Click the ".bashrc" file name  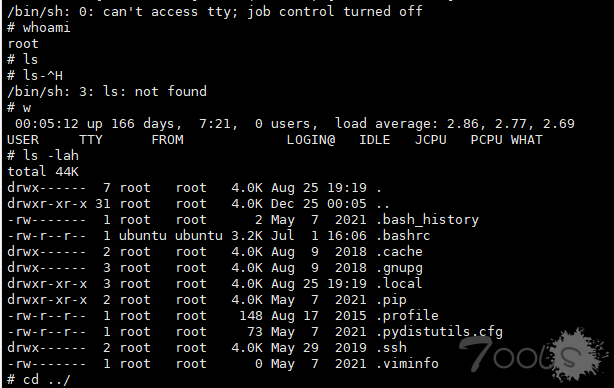pos(403,236)
